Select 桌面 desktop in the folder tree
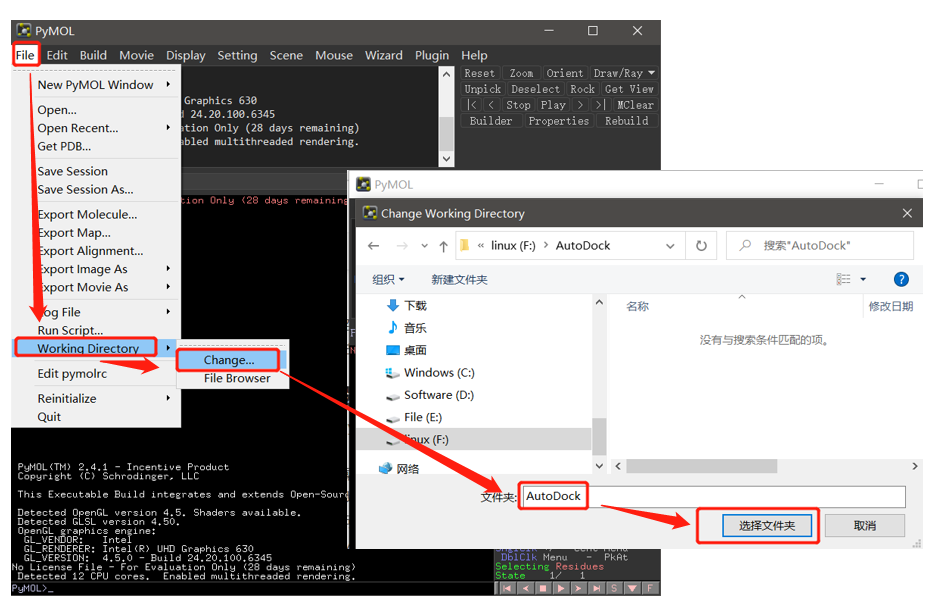 (x=407, y=350)
